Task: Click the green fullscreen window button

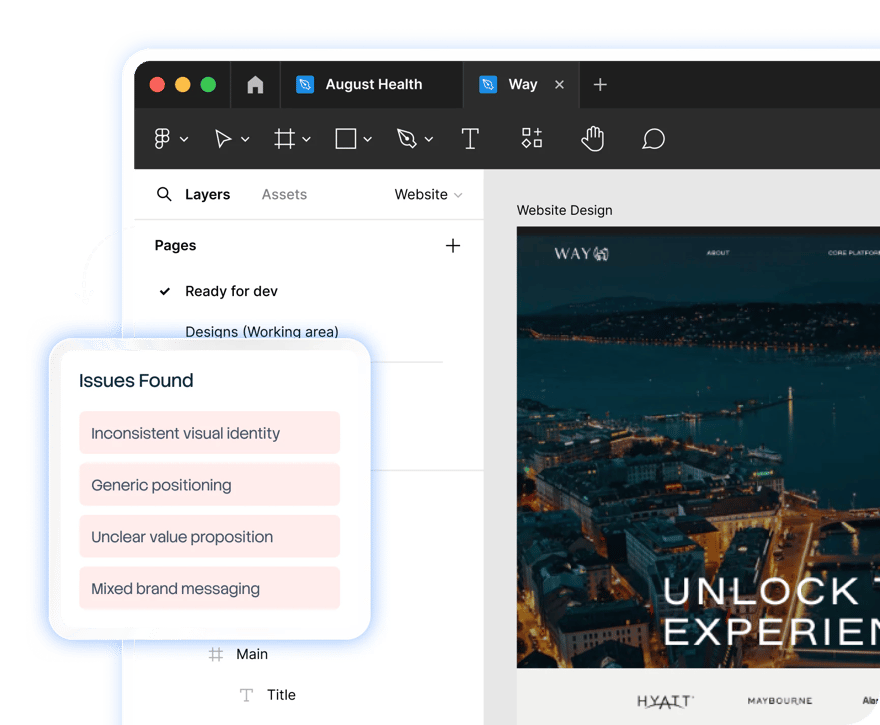Action: click(x=208, y=85)
